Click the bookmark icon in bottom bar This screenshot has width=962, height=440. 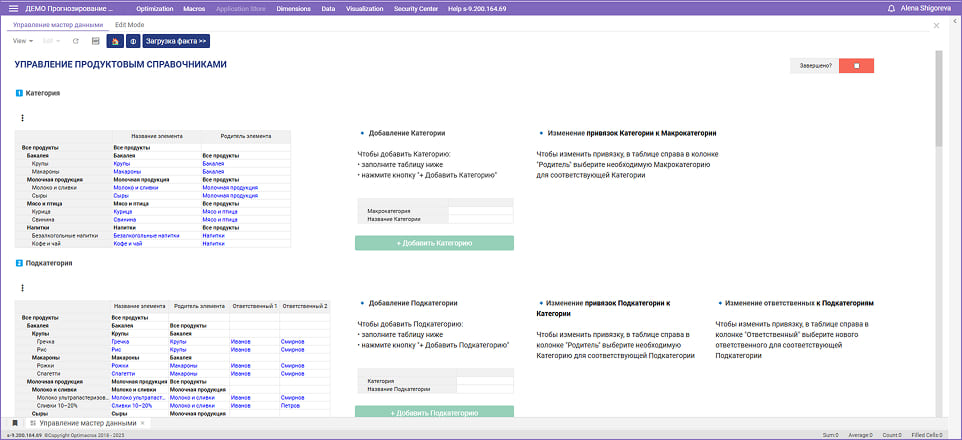tap(14, 424)
